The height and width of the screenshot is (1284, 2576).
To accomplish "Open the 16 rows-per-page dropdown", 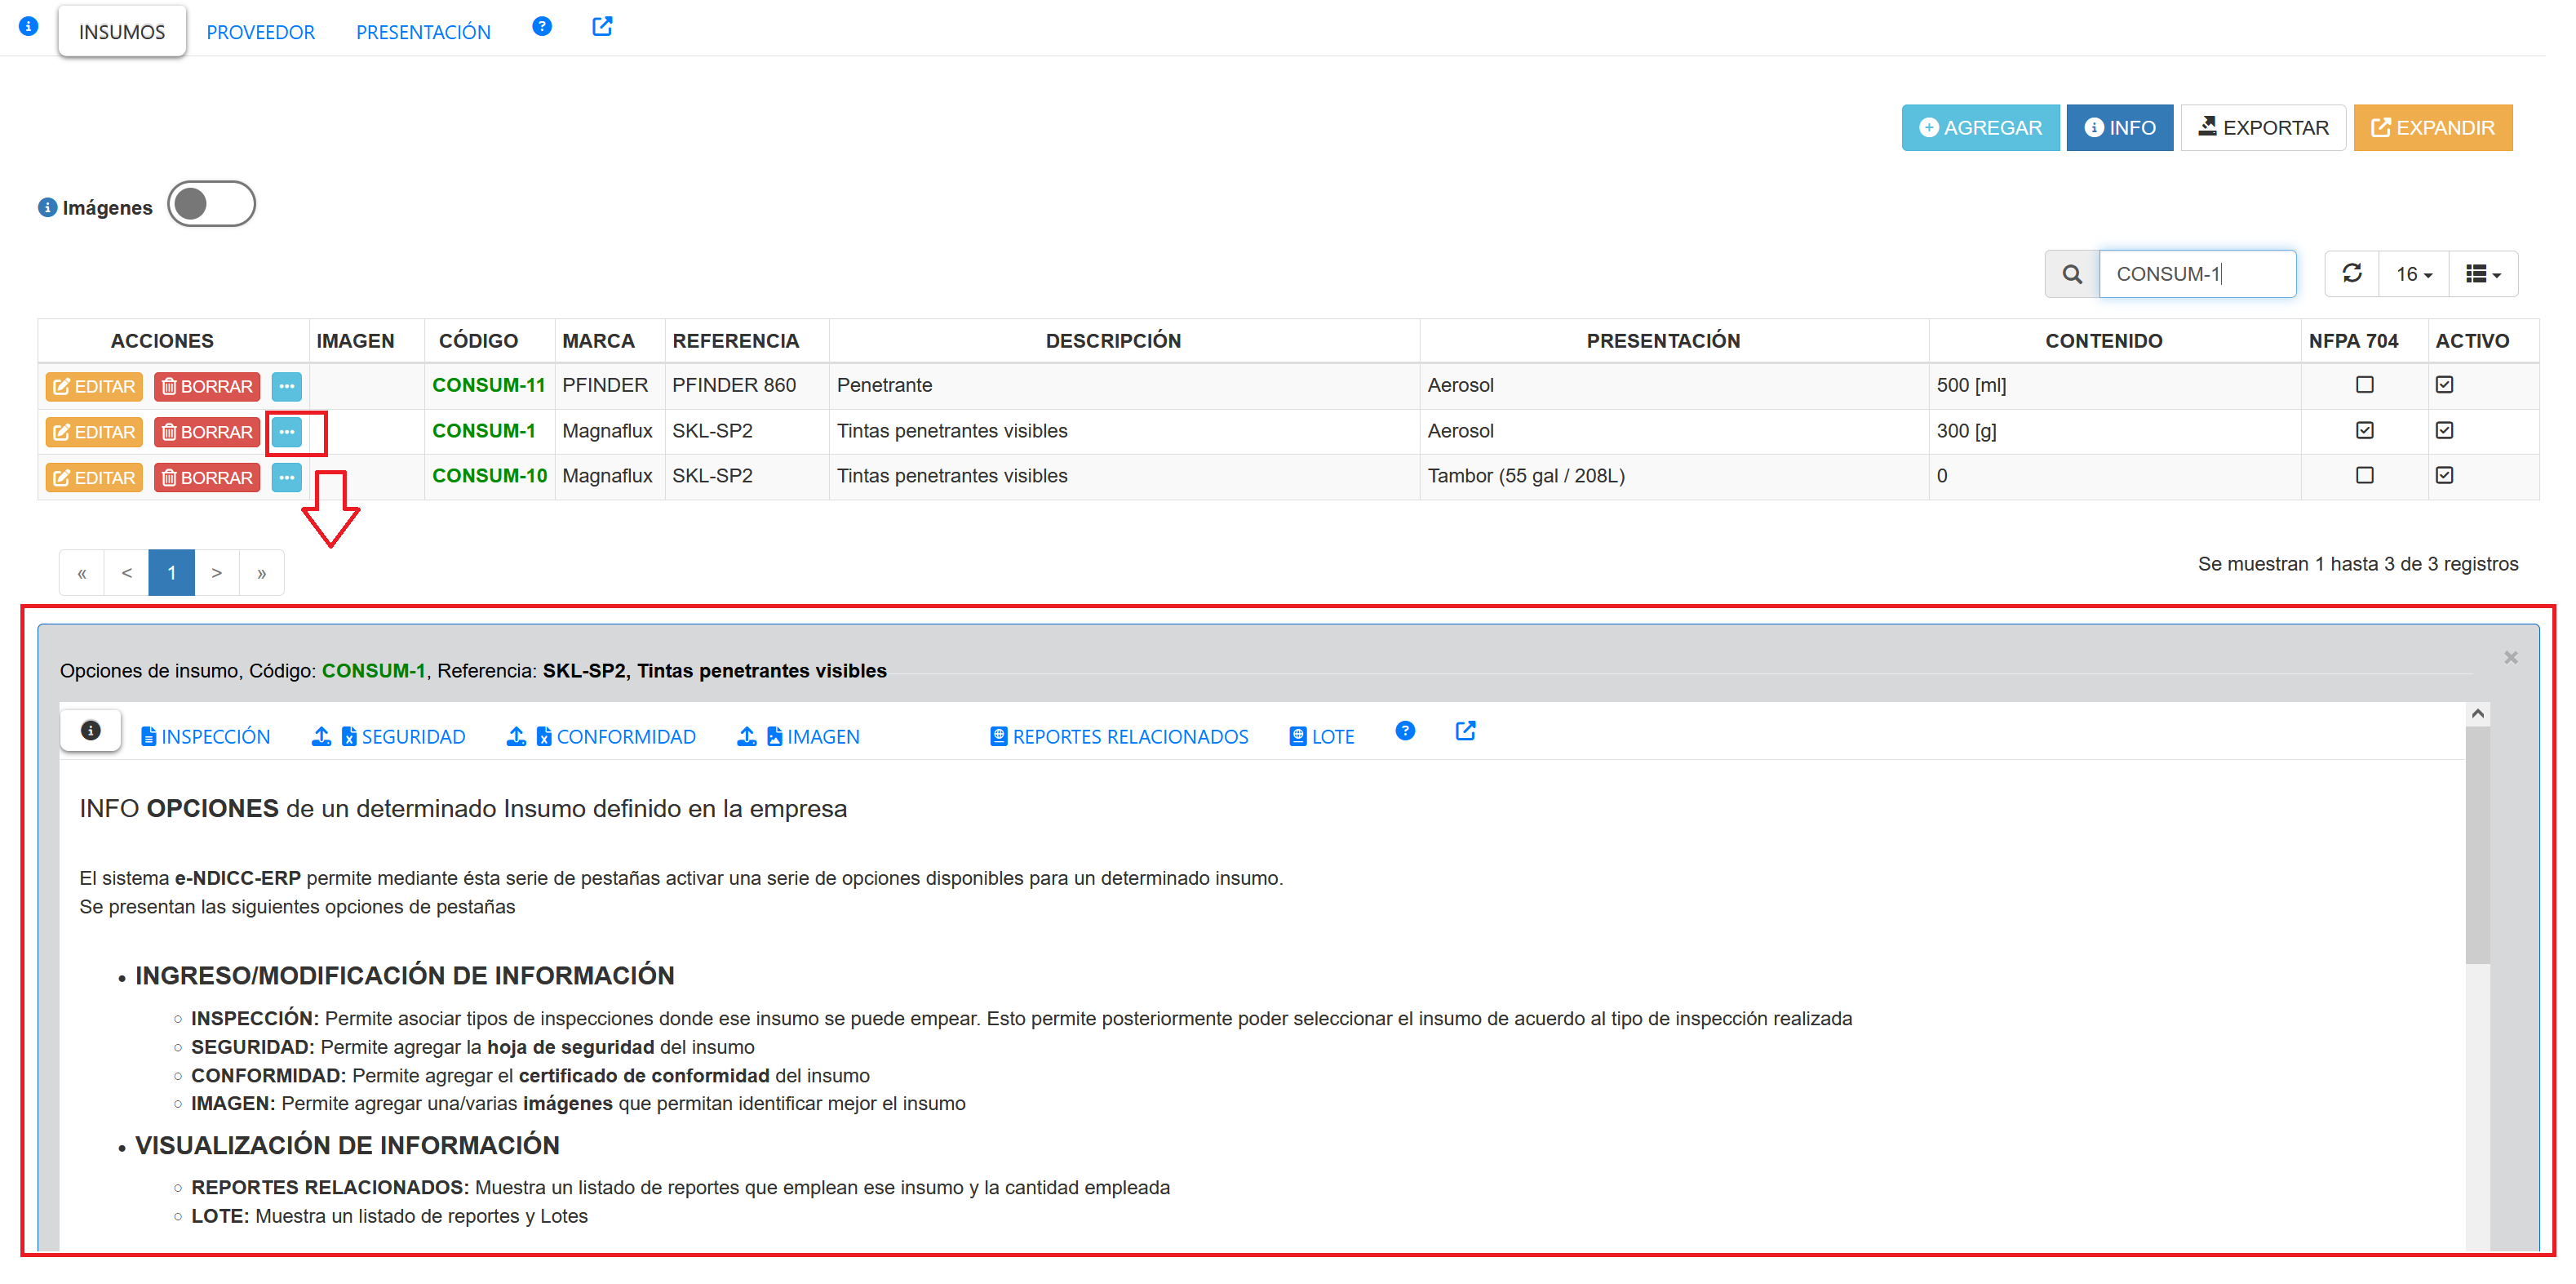I will point(2413,274).
